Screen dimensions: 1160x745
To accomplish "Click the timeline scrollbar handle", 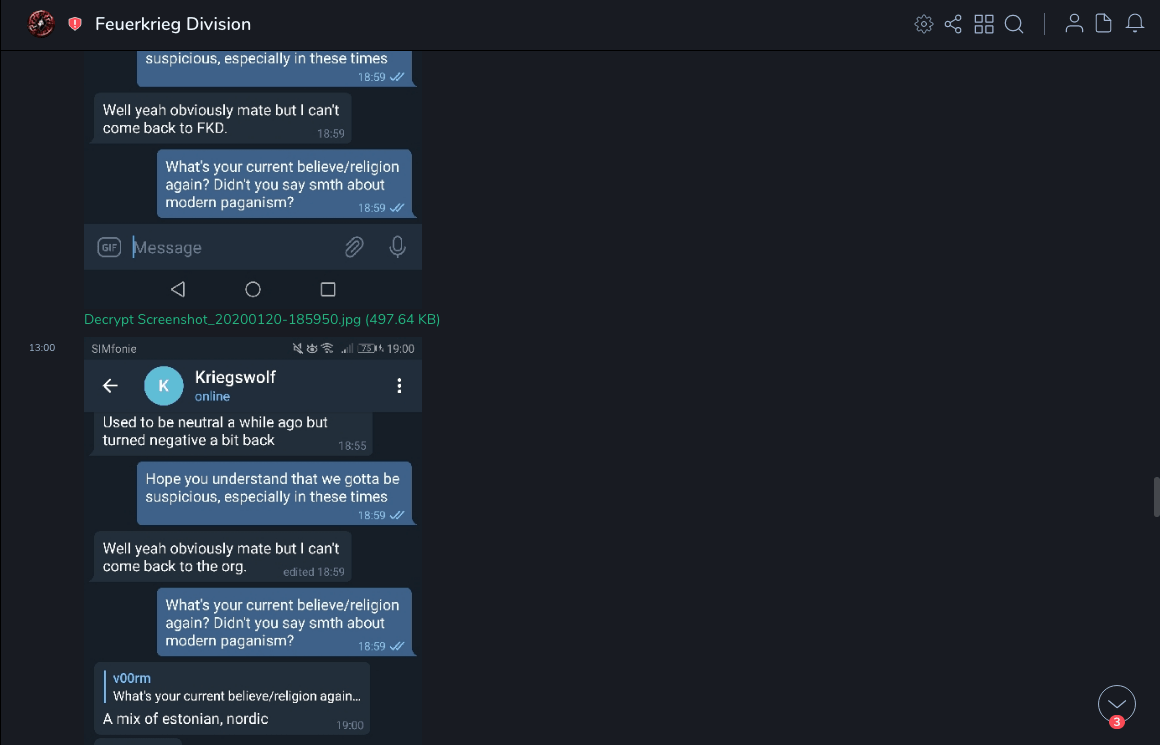I will (x=1156, y=497).
